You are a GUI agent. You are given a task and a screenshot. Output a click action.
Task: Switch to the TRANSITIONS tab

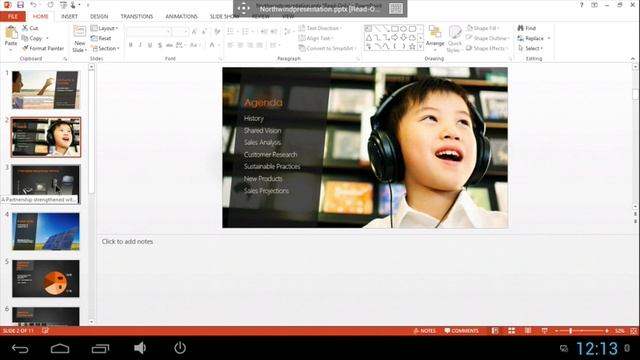tap(137, 16)
